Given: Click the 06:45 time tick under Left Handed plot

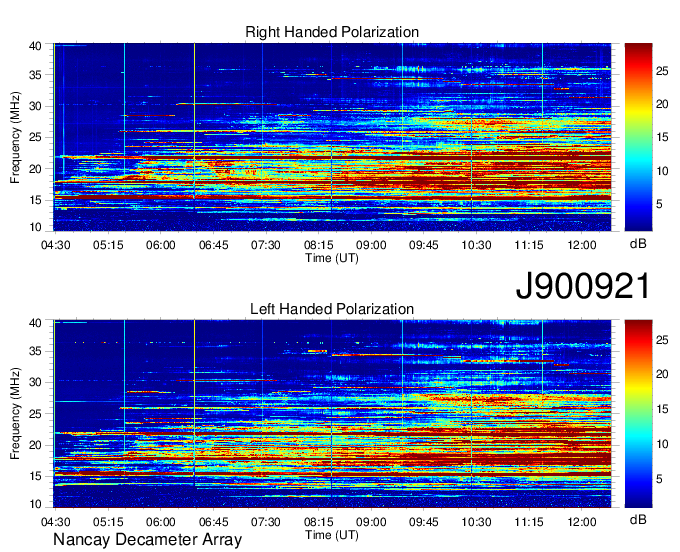Looking at the screenshot, I should click(213, 522).
